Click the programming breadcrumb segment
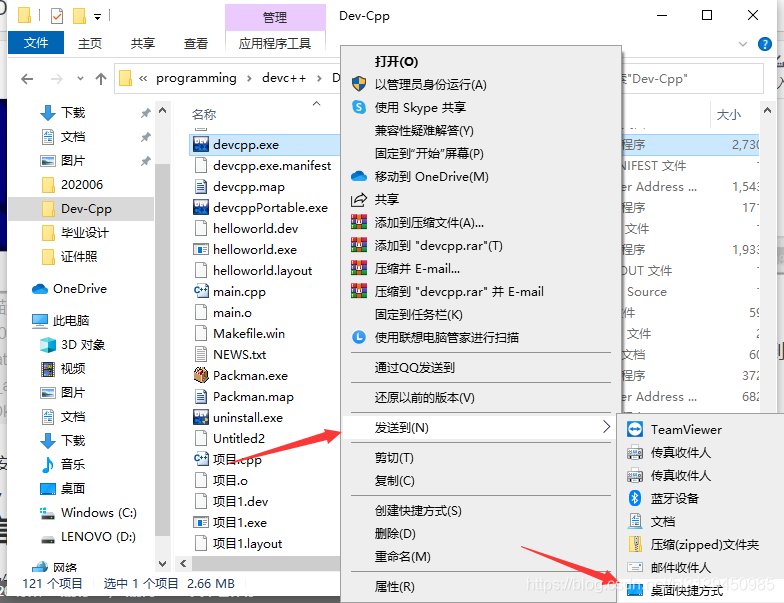The image size is (784, 603). click(x=196, y=78)
